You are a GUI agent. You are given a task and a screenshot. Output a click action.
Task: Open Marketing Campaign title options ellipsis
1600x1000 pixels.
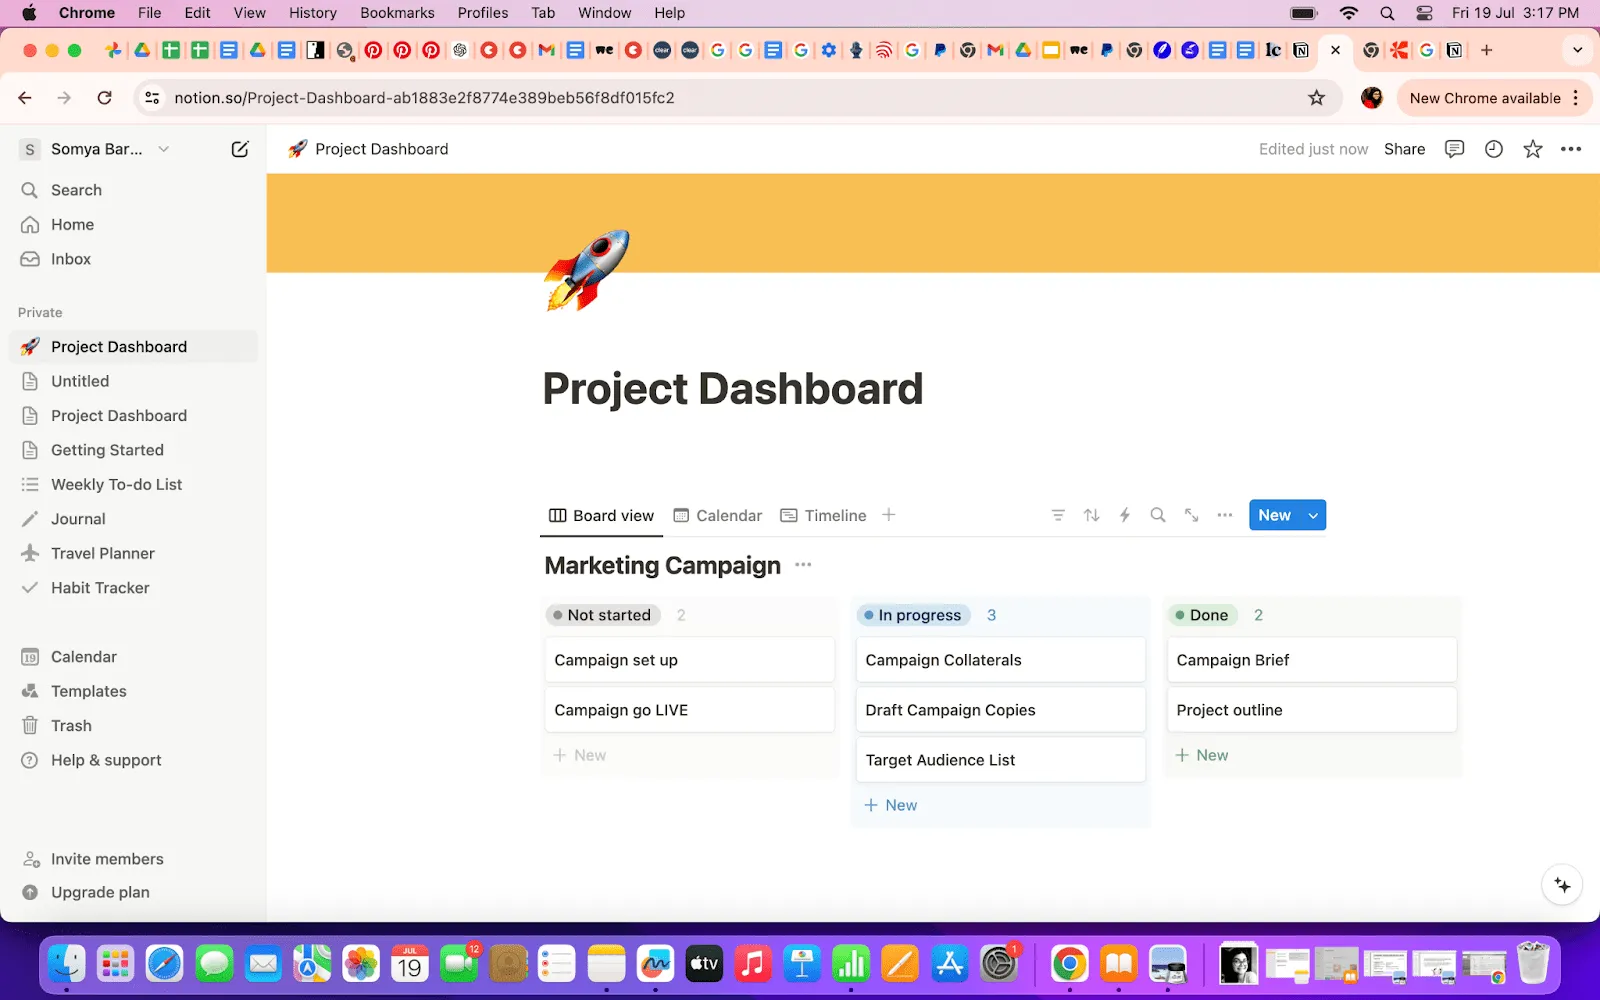803,565
